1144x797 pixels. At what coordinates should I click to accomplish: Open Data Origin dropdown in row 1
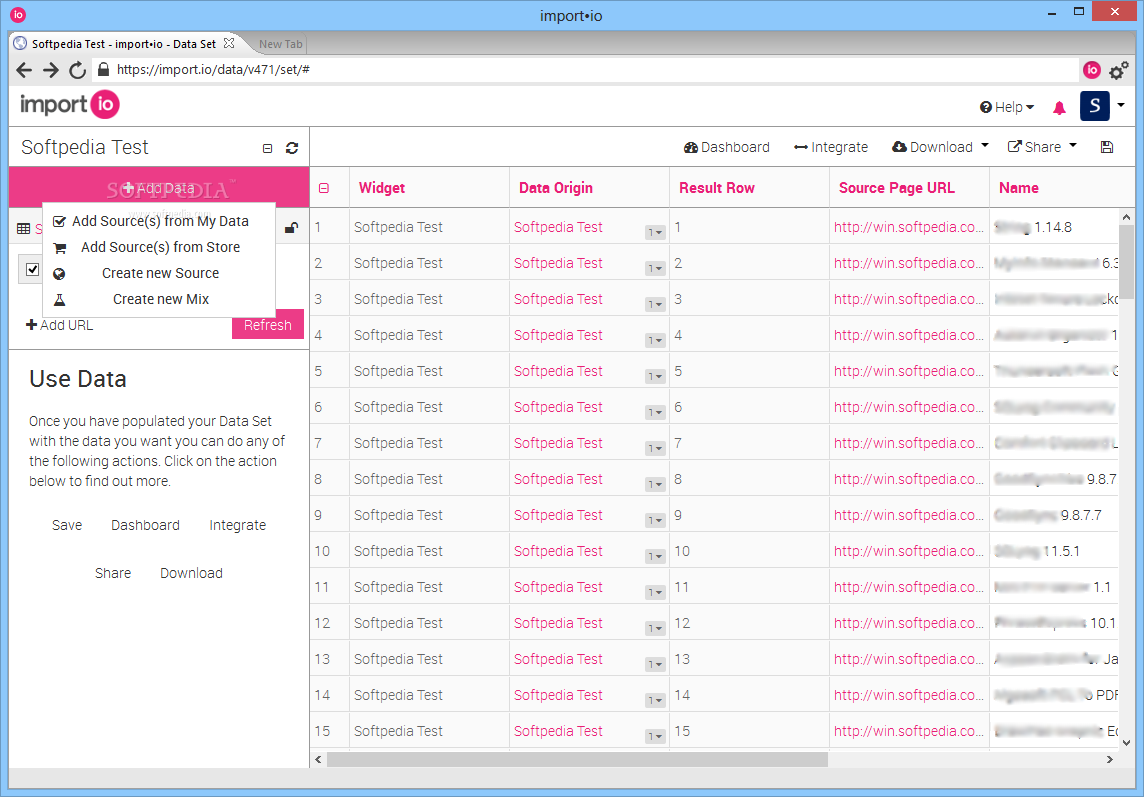click(x=655, y=233)
